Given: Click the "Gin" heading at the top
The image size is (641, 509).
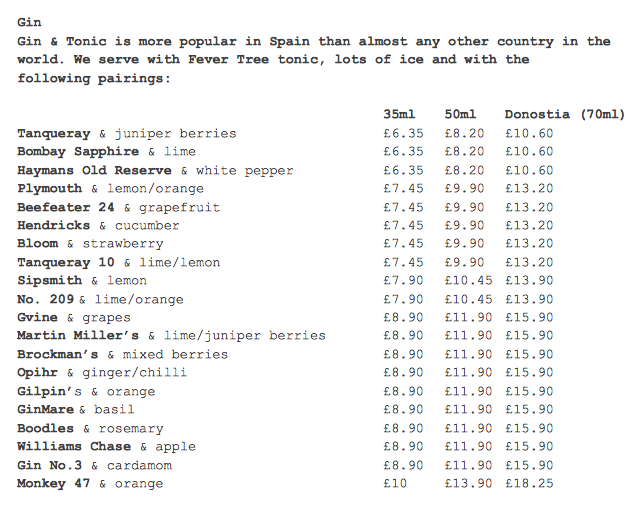Looking at the screenshot, I should click(29, 23).
